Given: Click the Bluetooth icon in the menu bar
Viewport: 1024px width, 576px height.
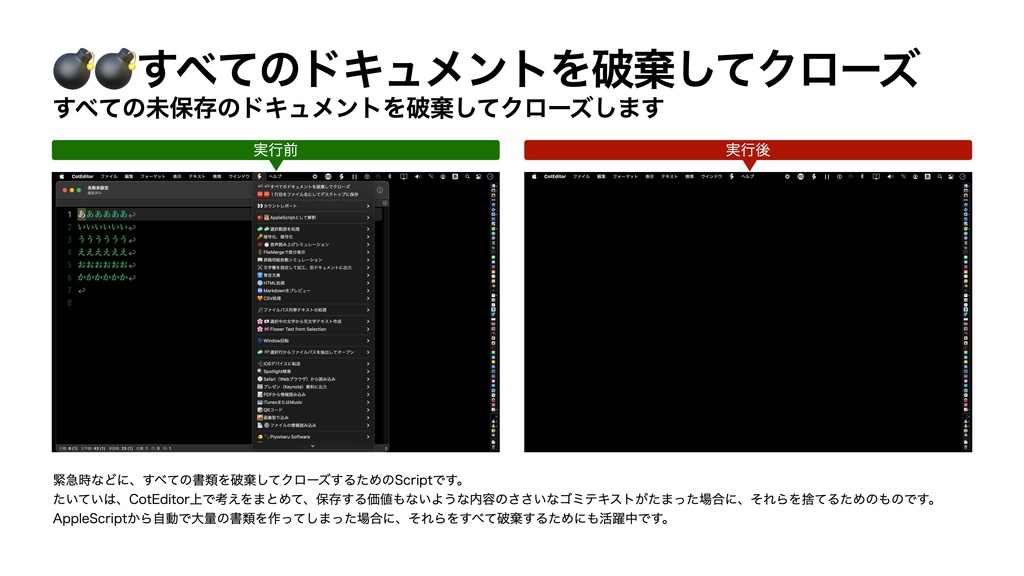Looking at the screenshot, I should [x=390, y=176].
